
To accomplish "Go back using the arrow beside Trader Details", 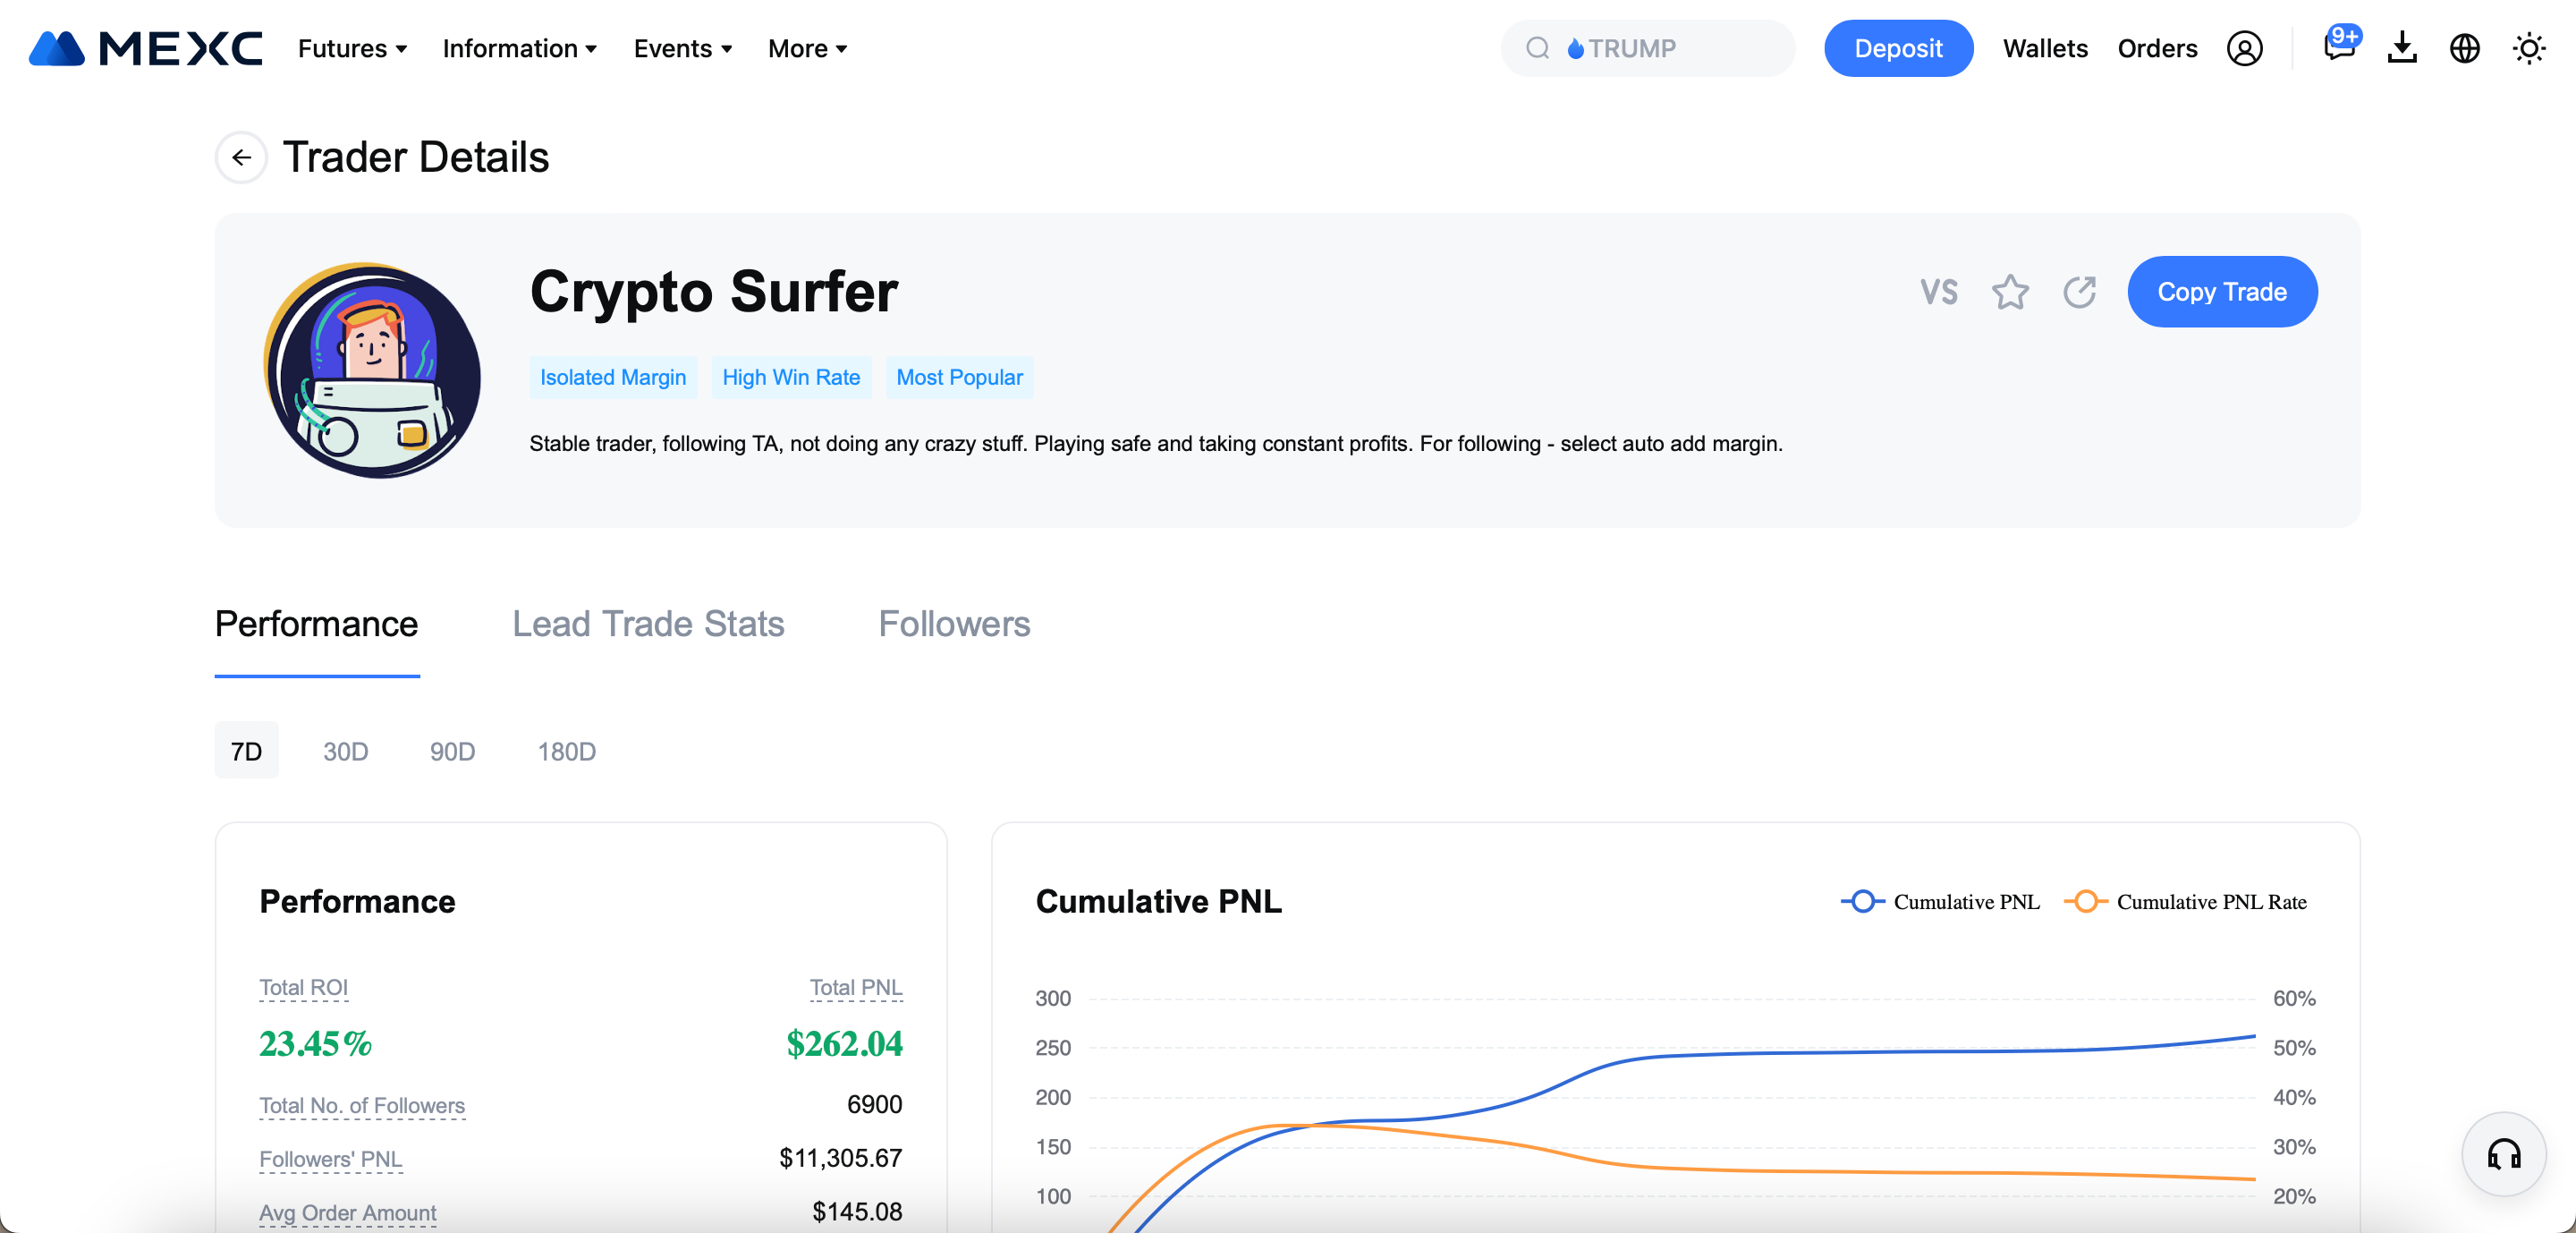I will pyautogui.click(x=241, y=157).
